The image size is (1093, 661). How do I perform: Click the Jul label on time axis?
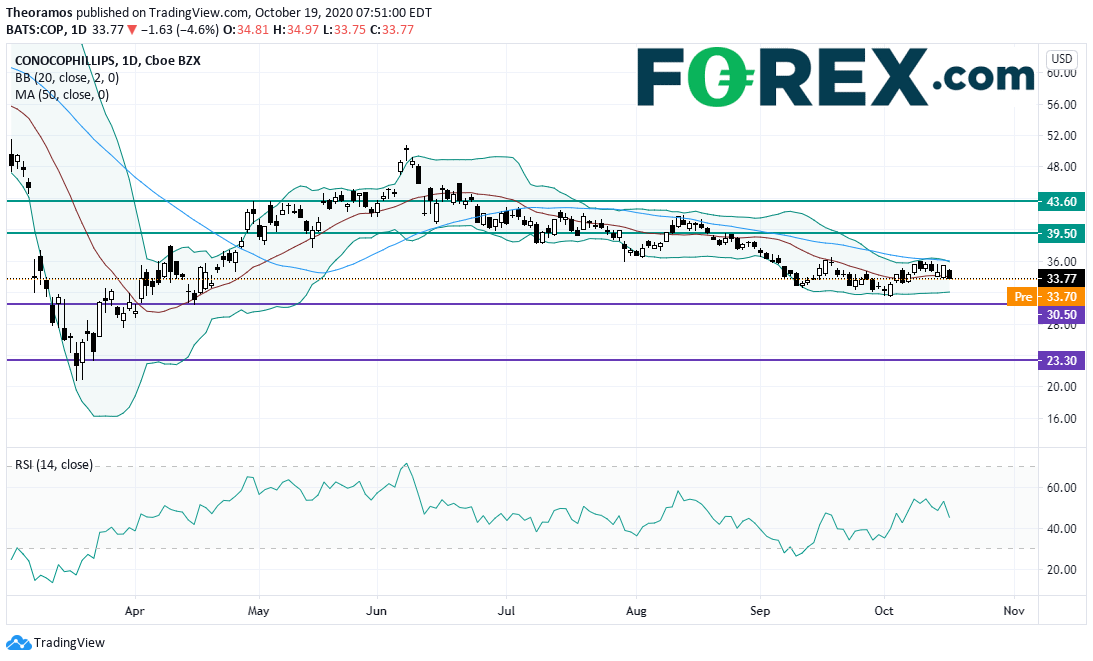point(506,611)
